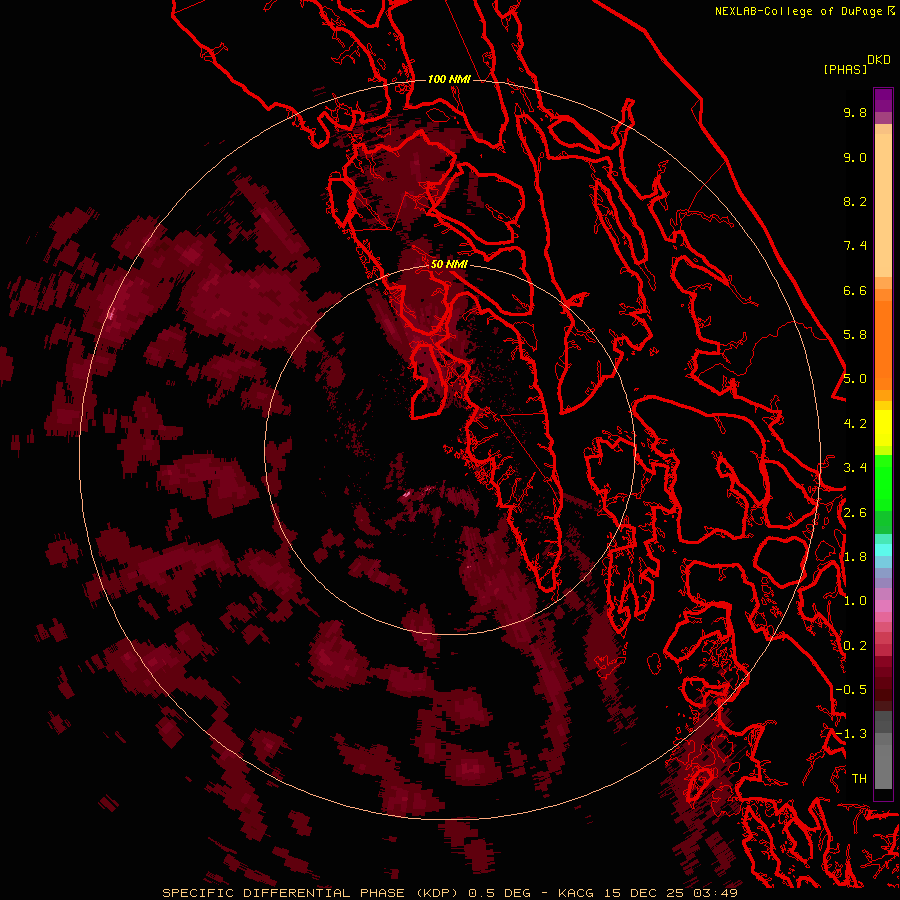Click the 1.8 scale value

click(855, 557)
